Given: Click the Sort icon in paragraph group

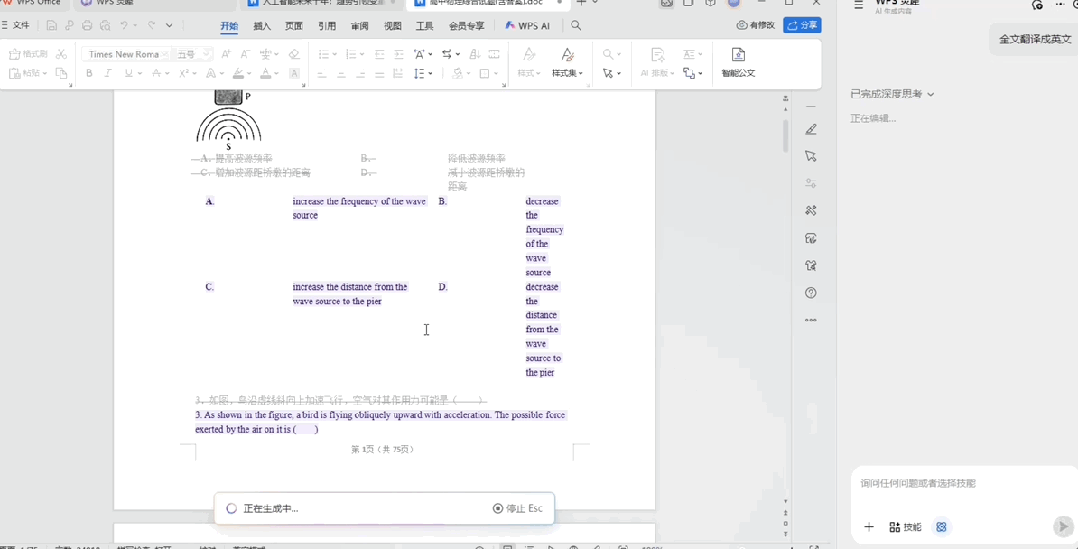Looking at the screenshot, I should click(474, 54).
